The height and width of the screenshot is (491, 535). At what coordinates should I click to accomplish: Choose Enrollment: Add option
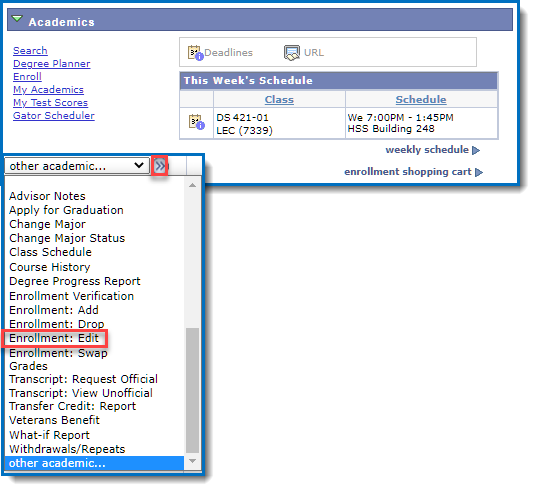[54, 310]
